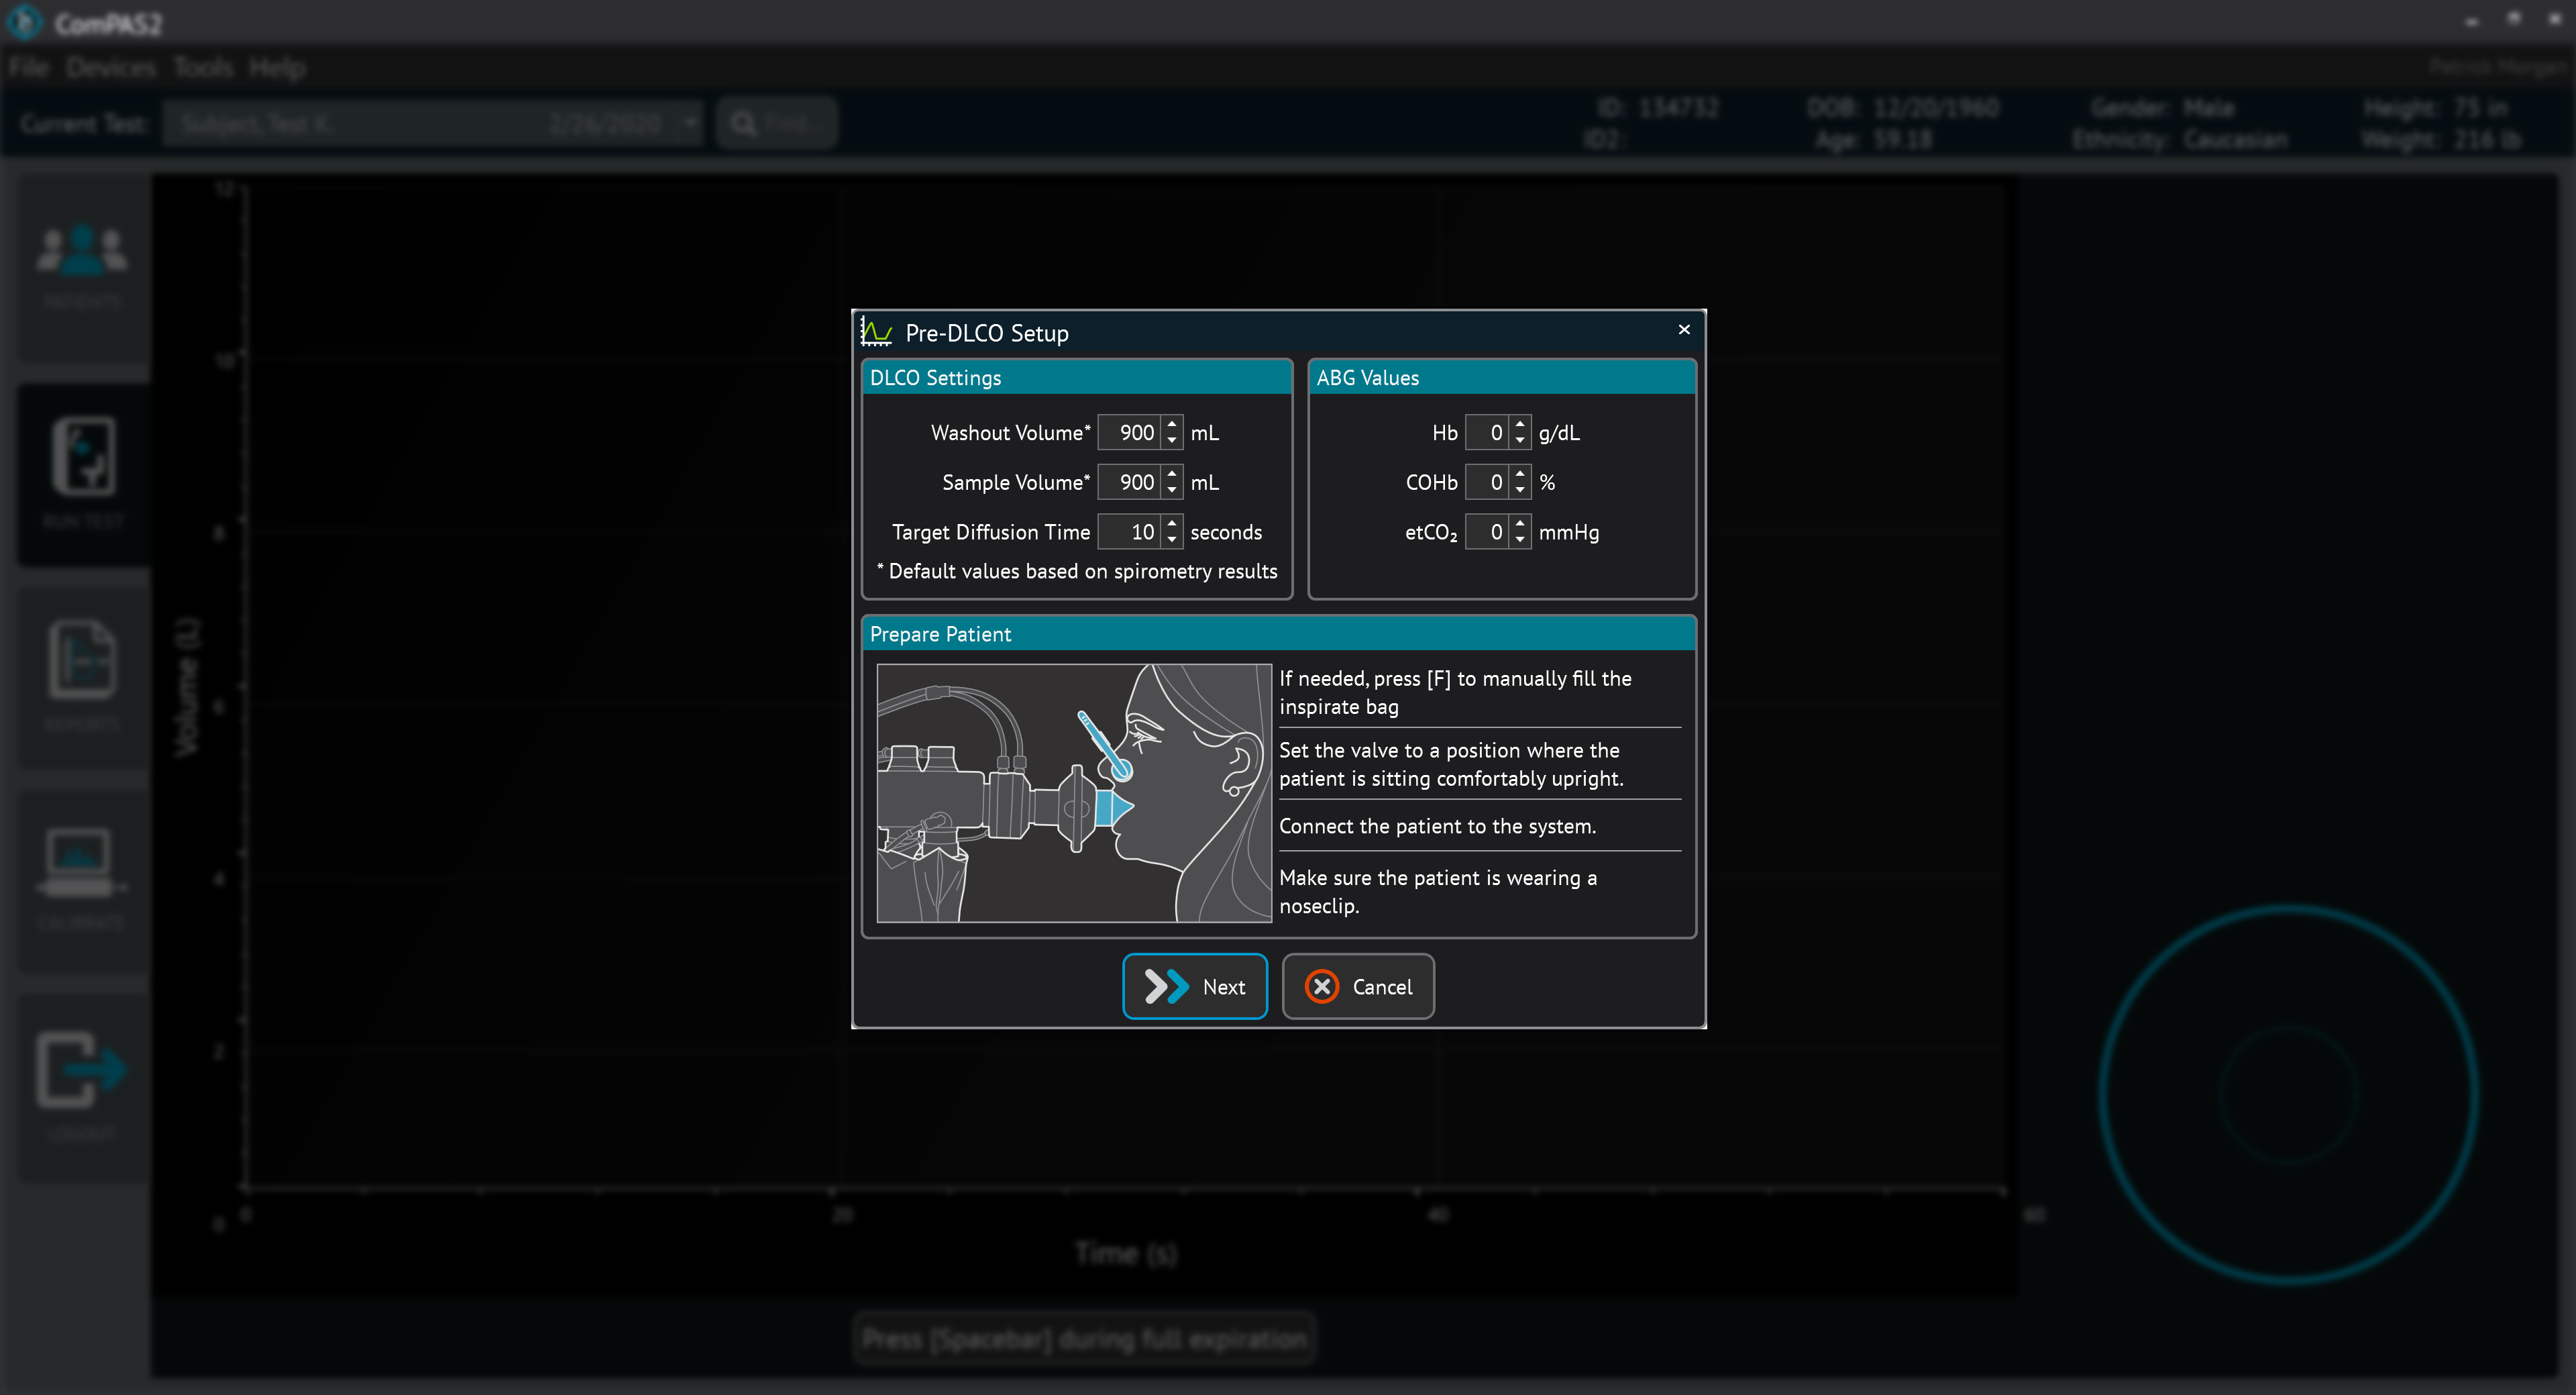Decrease etCO2 value with down arrow
2576x1395 pixels.
[x=1520, y=540]
